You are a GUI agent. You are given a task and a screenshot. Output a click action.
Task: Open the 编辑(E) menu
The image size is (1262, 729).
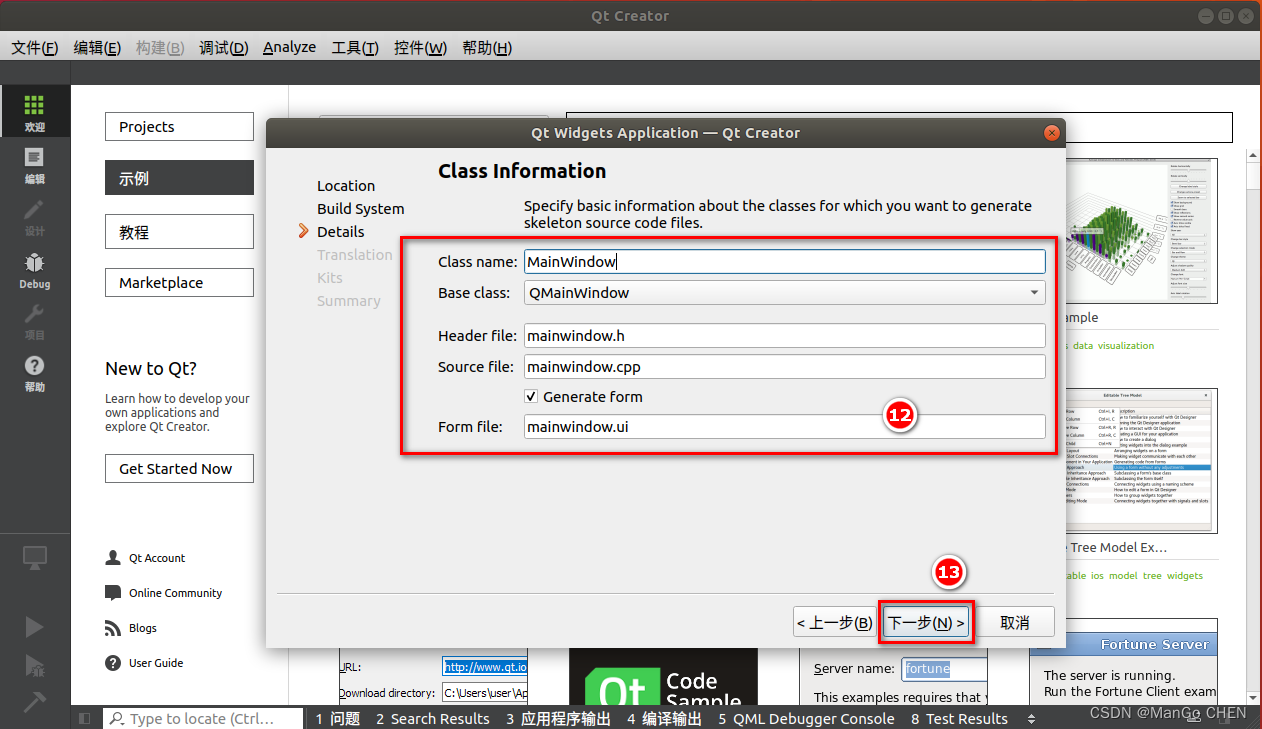tap(97, 47)
